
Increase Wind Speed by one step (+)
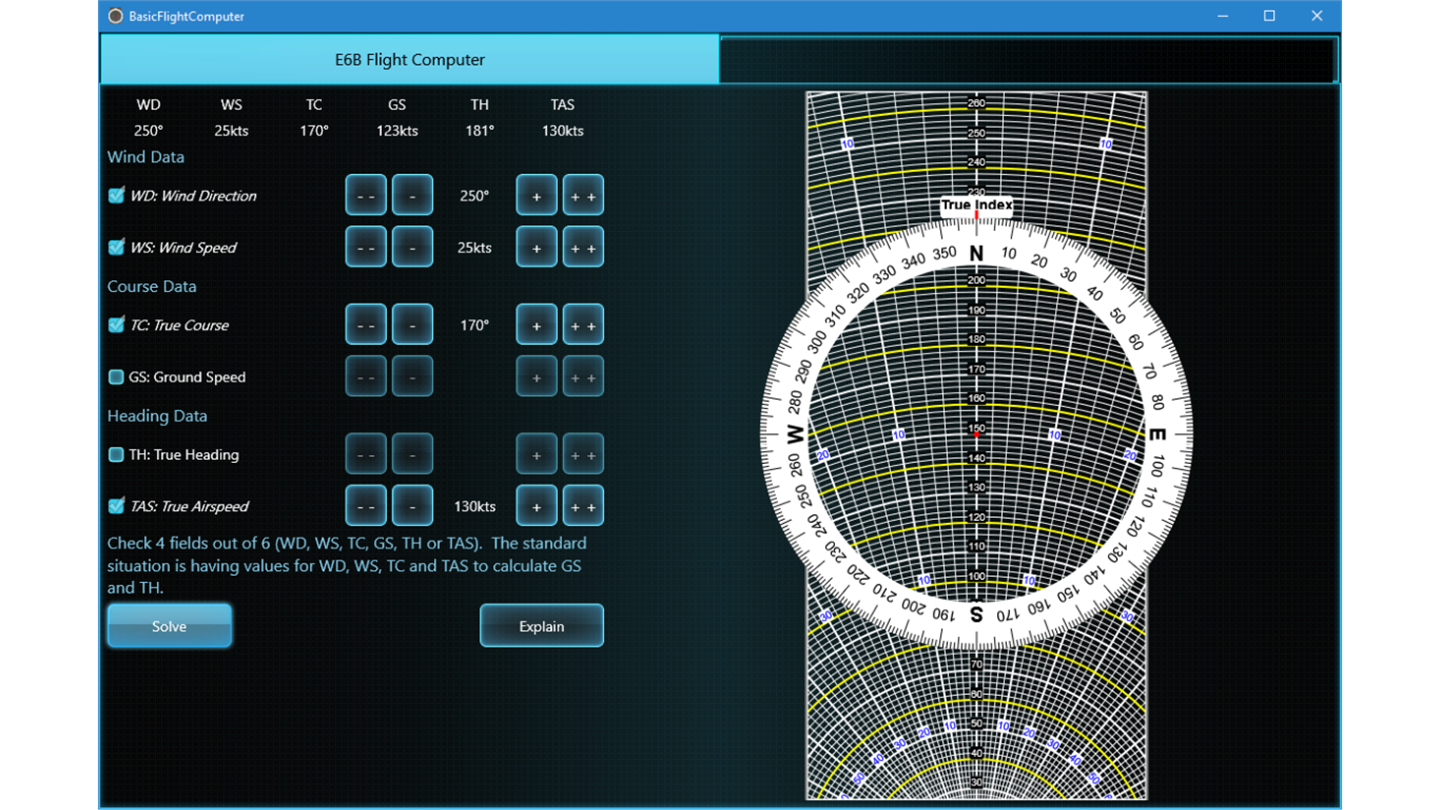point(537,247)
